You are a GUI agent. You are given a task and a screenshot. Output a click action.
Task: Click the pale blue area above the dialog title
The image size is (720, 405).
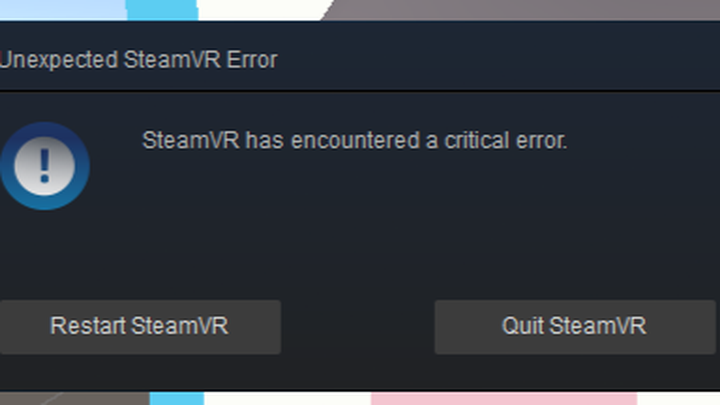click(x=63, y=9)
